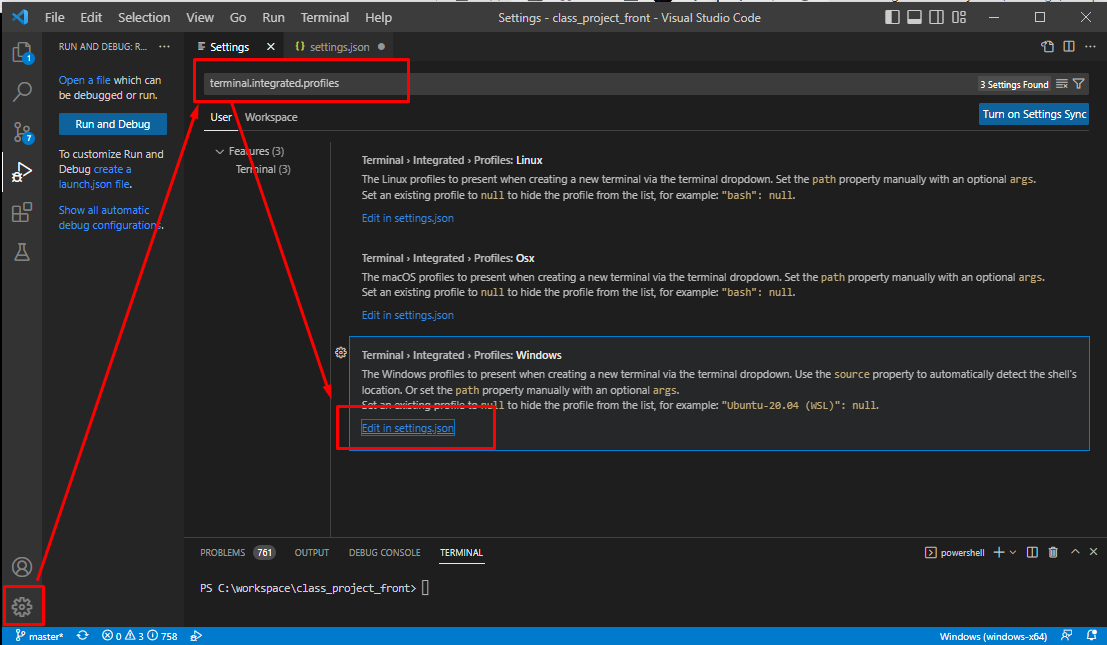Click the master branch indicator in status bar
This screenshot has width=1107, height=645.
click(x=40, y=636)
